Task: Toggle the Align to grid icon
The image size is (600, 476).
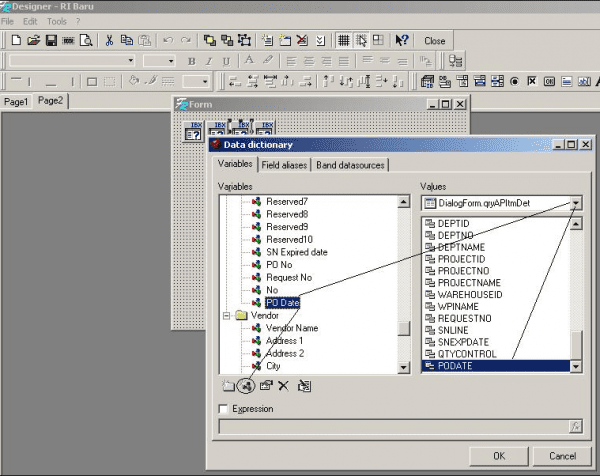Action: [x=361, y=40]
